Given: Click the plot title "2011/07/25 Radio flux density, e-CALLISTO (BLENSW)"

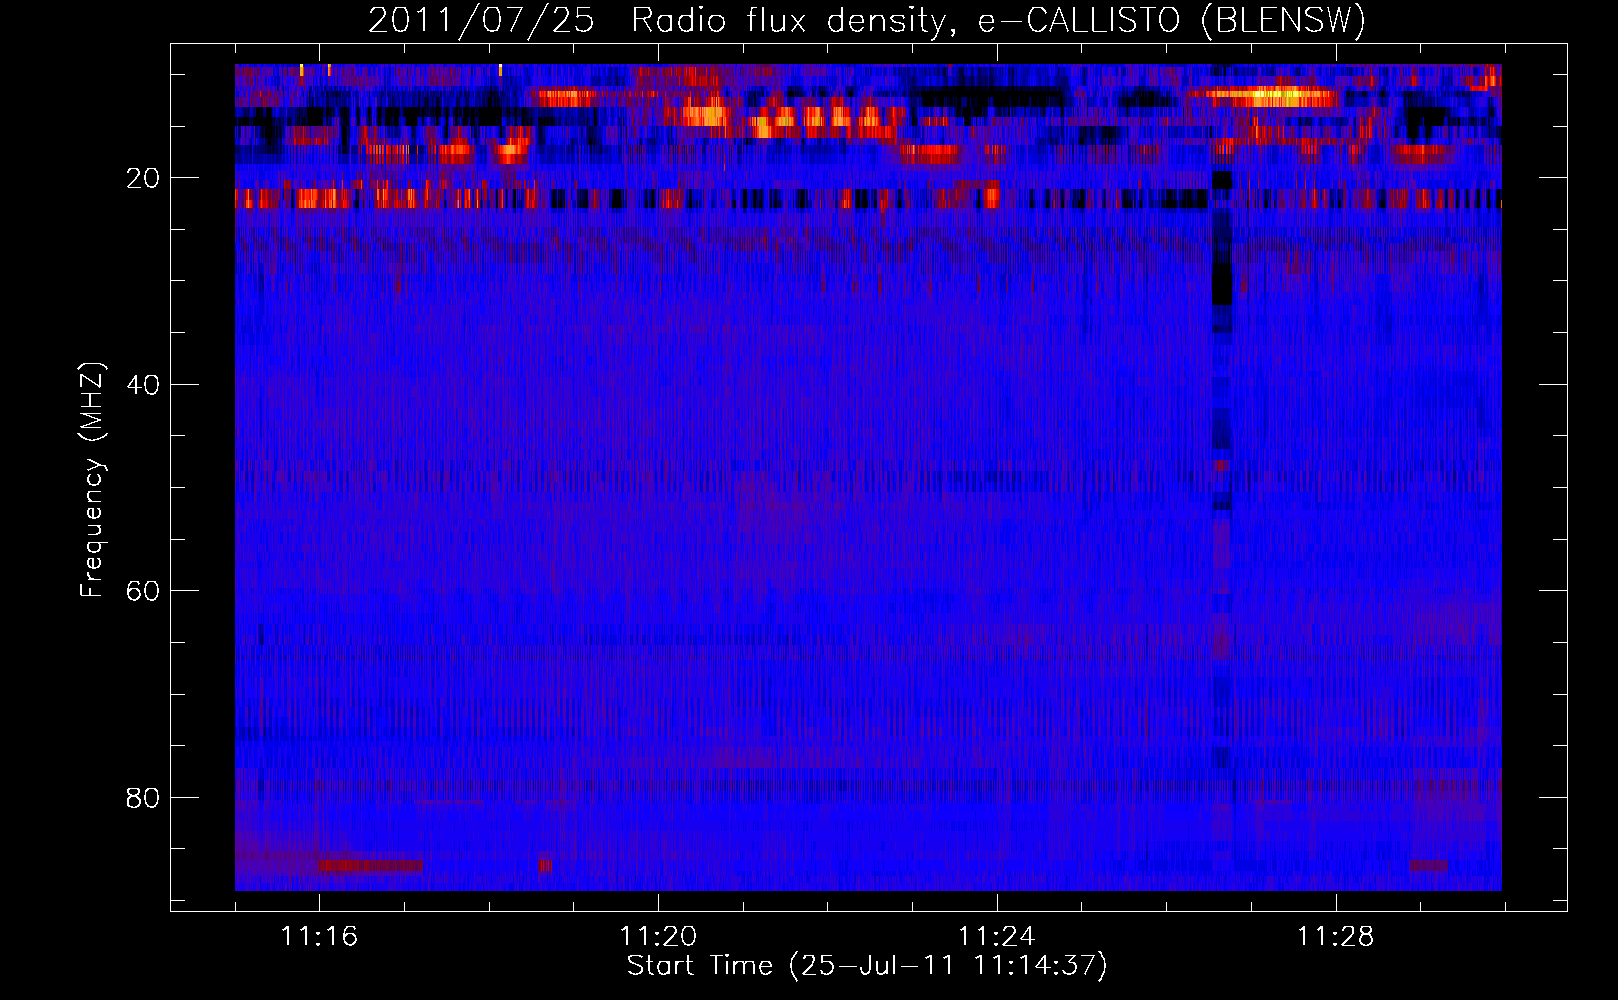Looking at the screenshot, I should click(867, 21).
